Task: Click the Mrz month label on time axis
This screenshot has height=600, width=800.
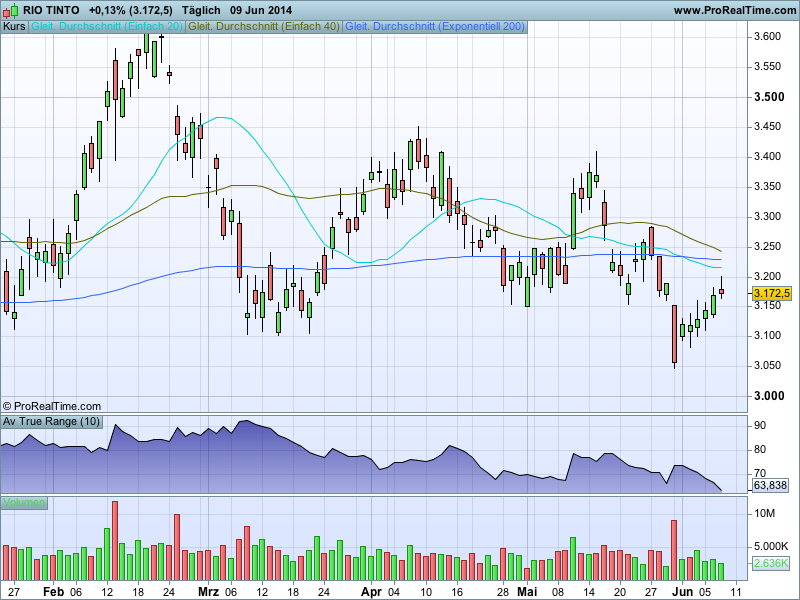Action: coord(208,592)
